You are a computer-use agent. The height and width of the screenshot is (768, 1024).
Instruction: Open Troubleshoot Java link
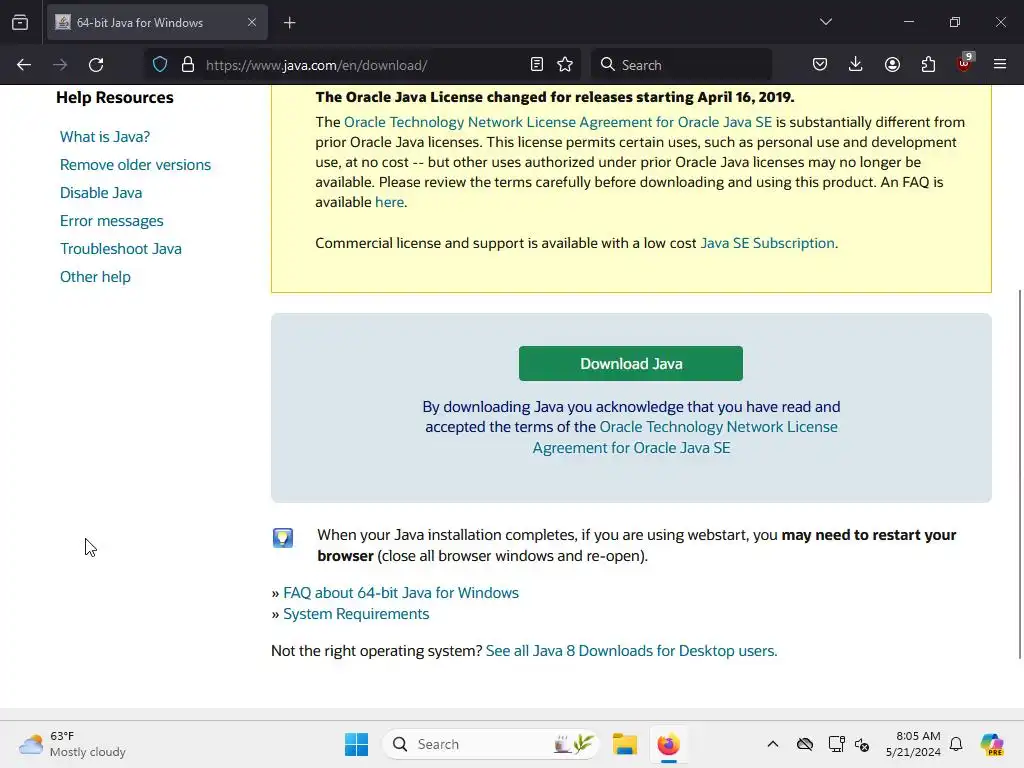coord(121,249)
